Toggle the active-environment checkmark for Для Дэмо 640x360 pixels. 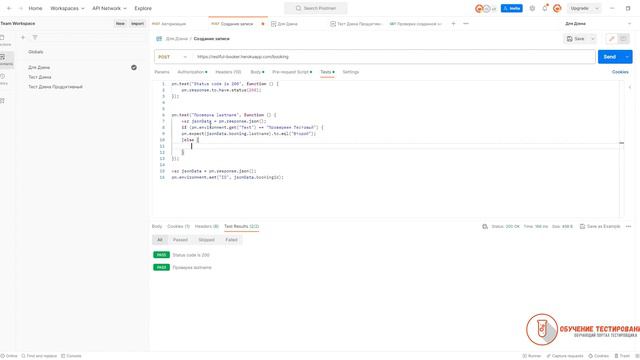click(x=134, y=67)
